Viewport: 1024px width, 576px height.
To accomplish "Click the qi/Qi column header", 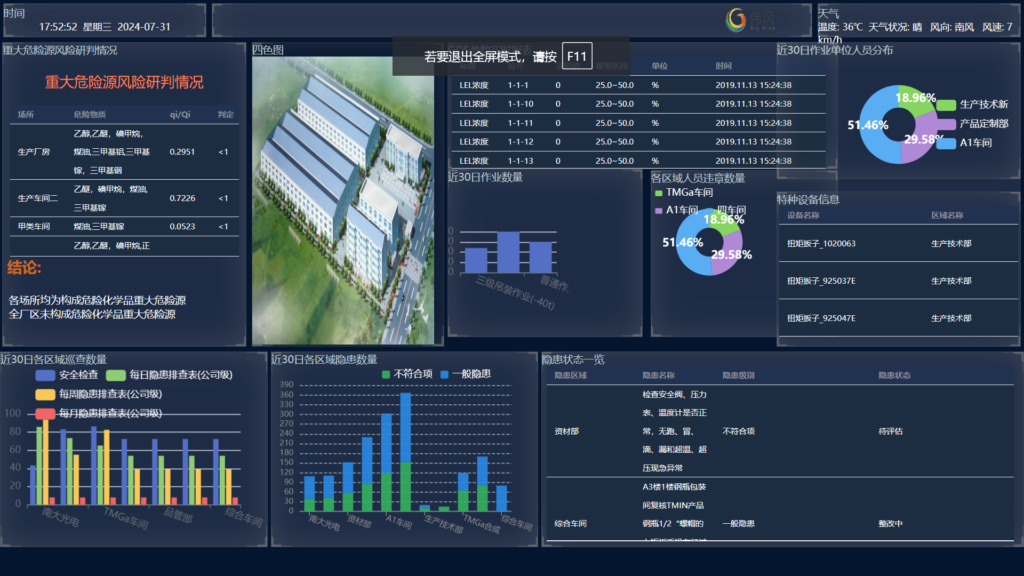I will point(180,114).
